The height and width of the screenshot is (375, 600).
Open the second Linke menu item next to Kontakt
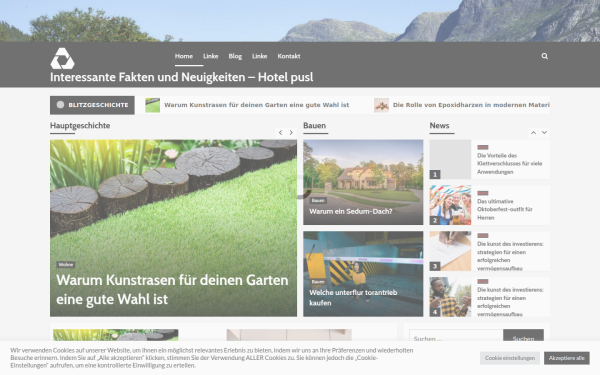coord(259,56)
